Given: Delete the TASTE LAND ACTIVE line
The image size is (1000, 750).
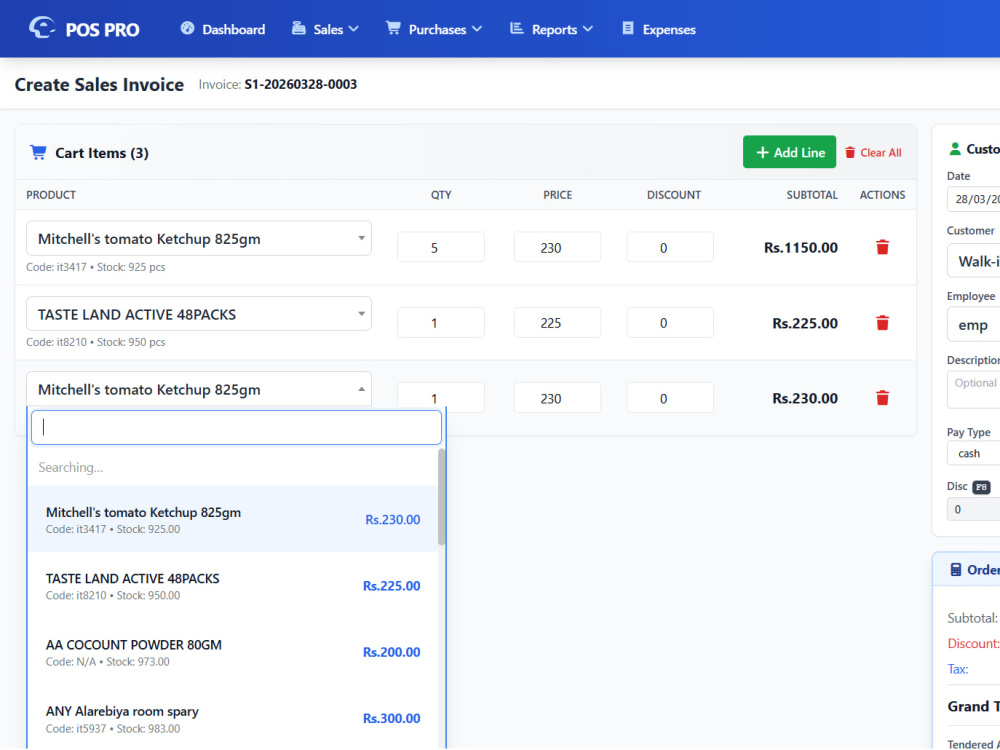Looking at the screenshot, I should point(883,323).
